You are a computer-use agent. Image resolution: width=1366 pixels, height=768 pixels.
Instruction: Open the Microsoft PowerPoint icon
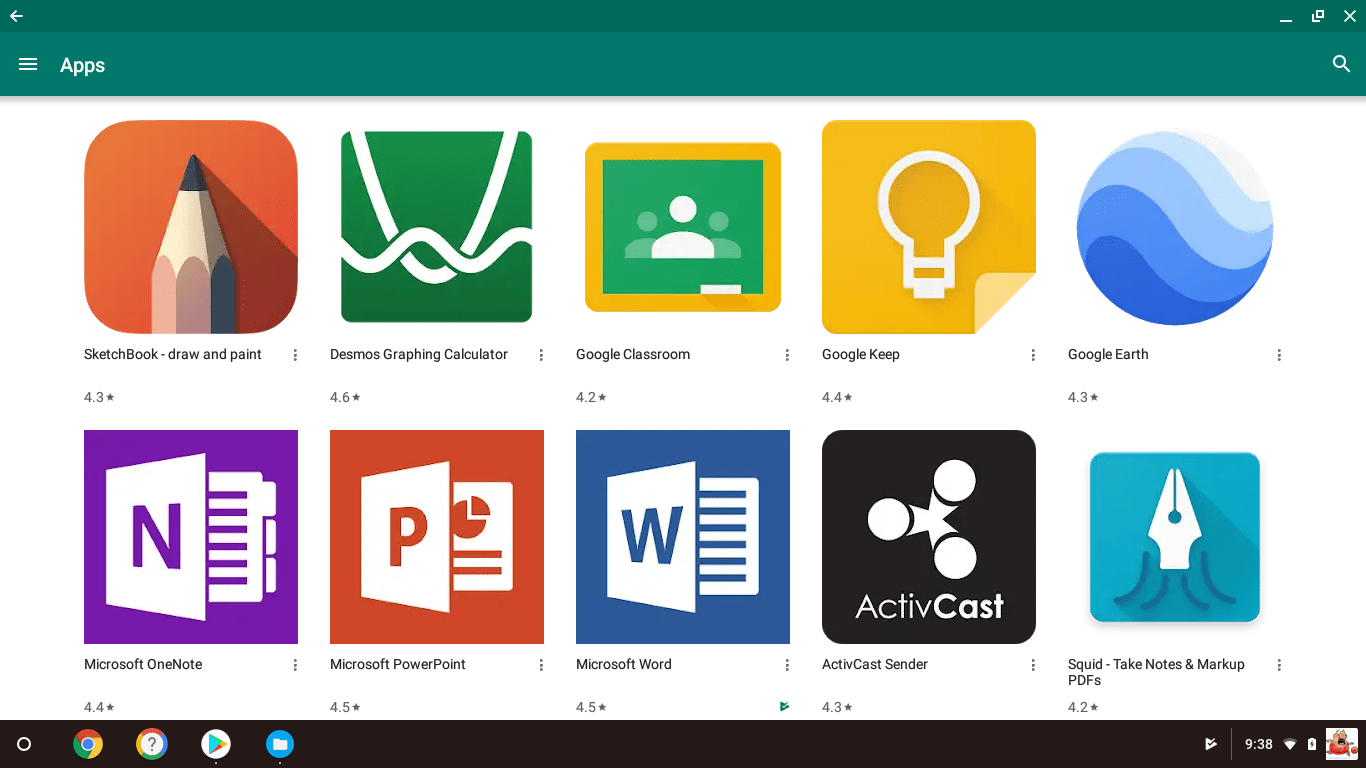click(x=437, y=537)
